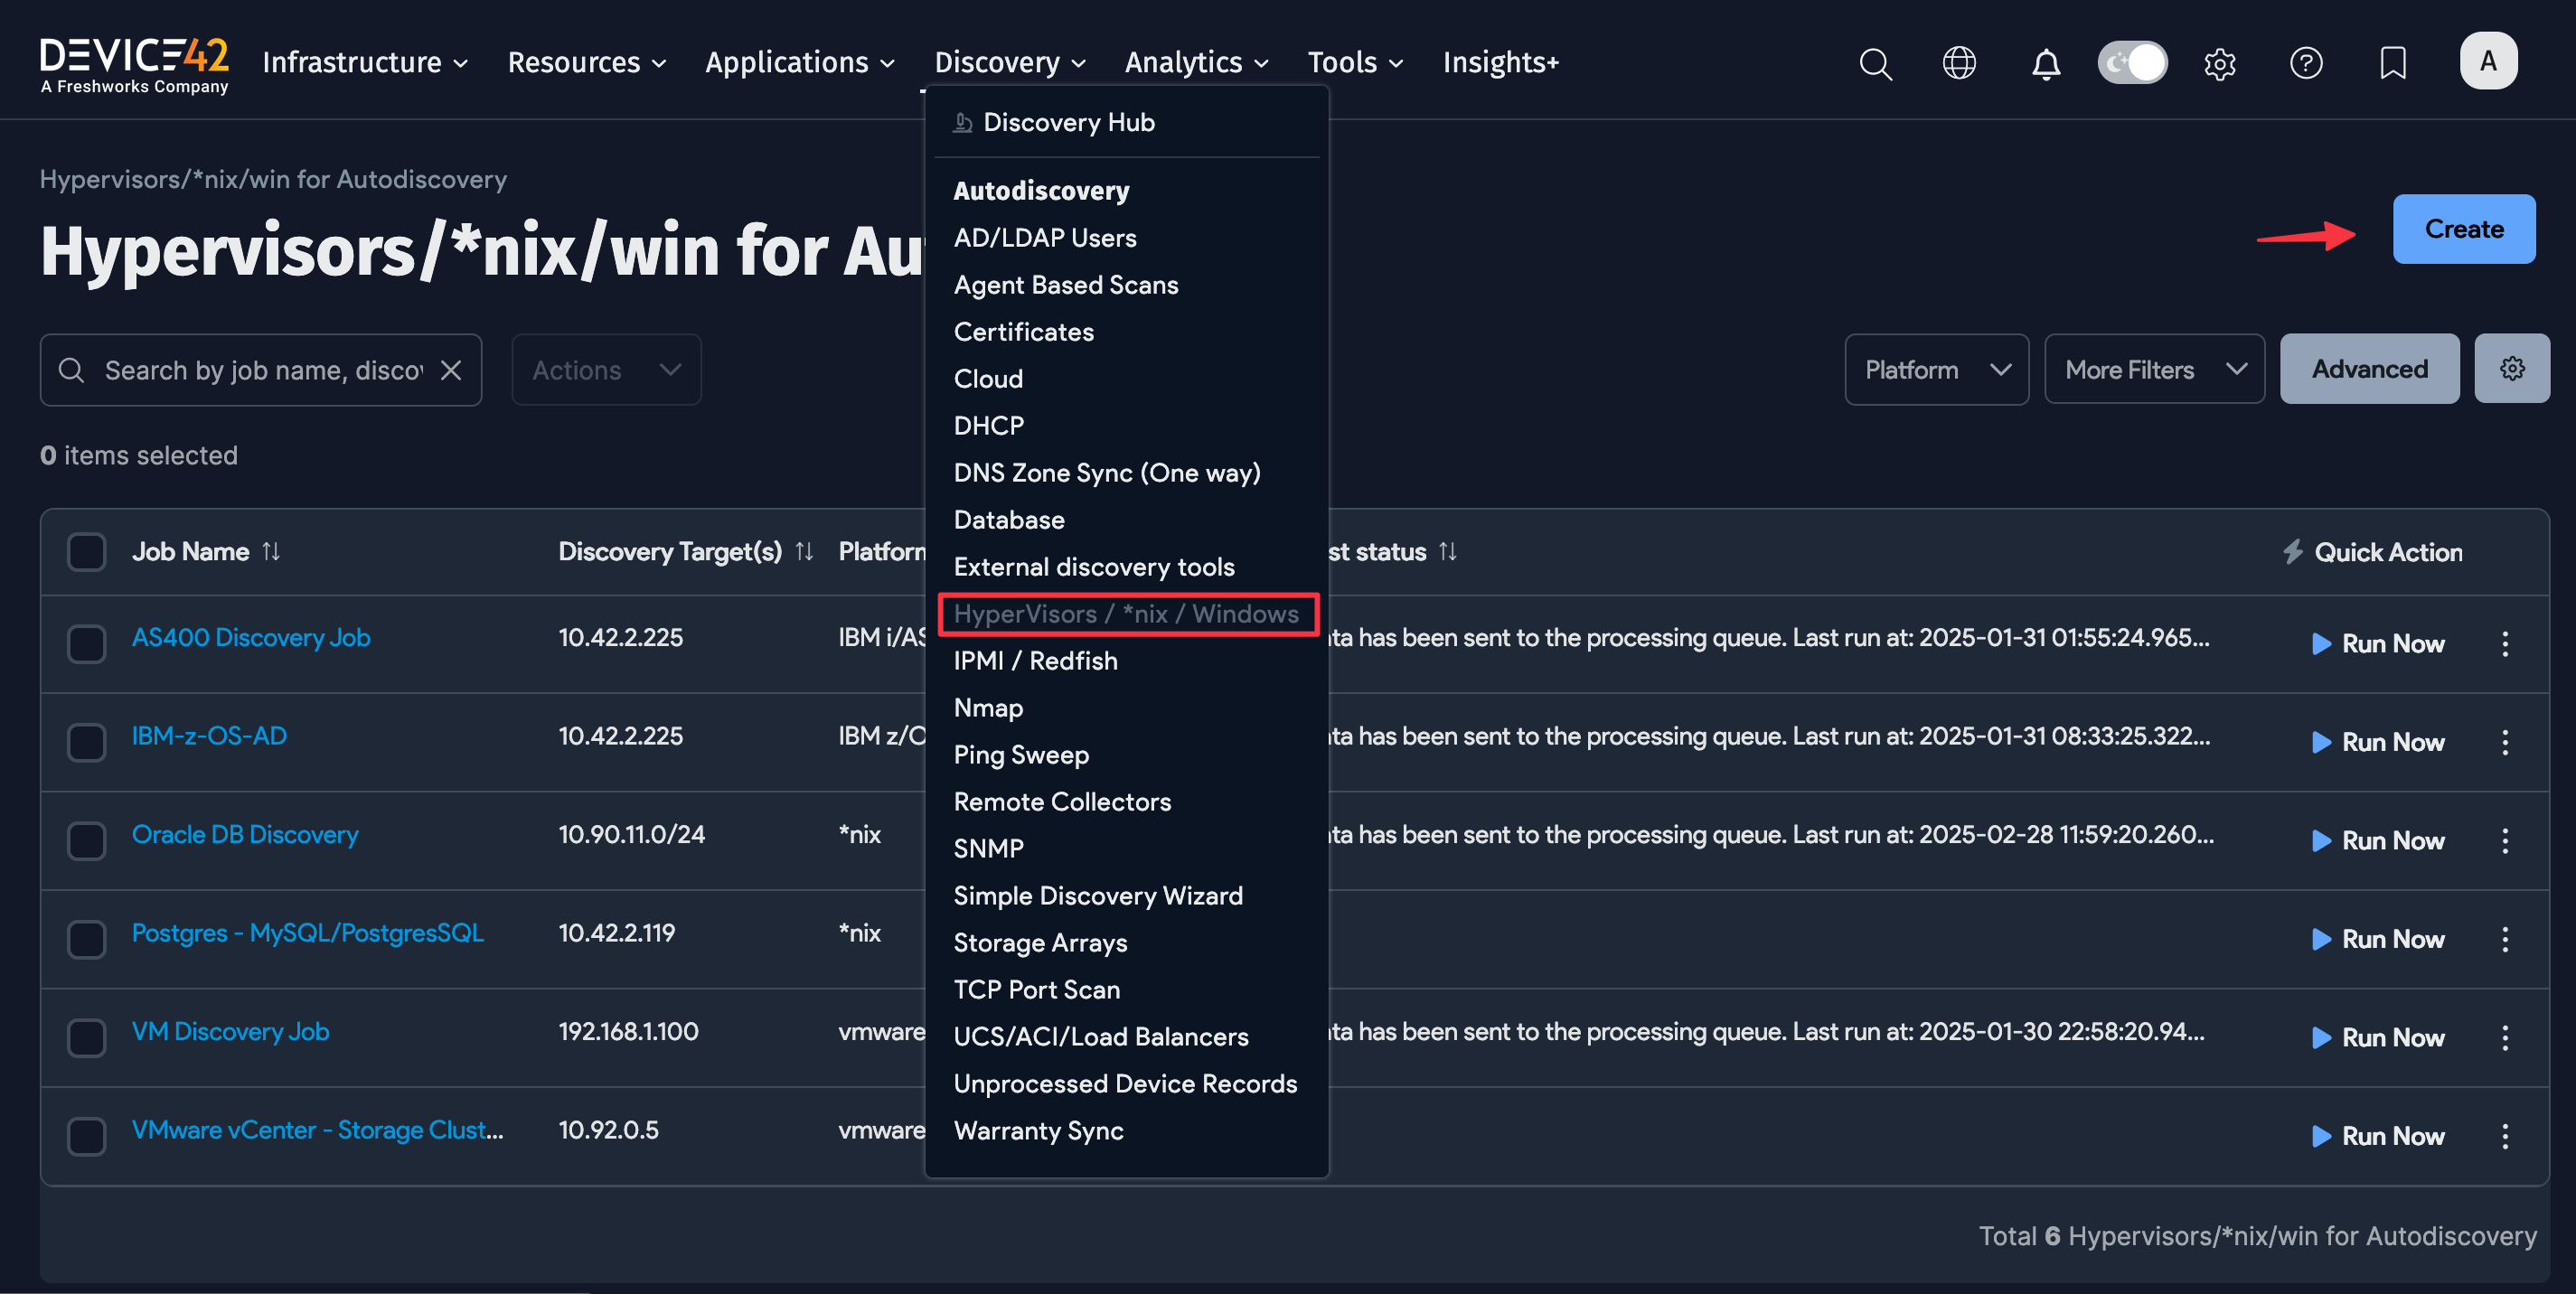Check the select-all checkbox in table header

(x=86, y=551)
